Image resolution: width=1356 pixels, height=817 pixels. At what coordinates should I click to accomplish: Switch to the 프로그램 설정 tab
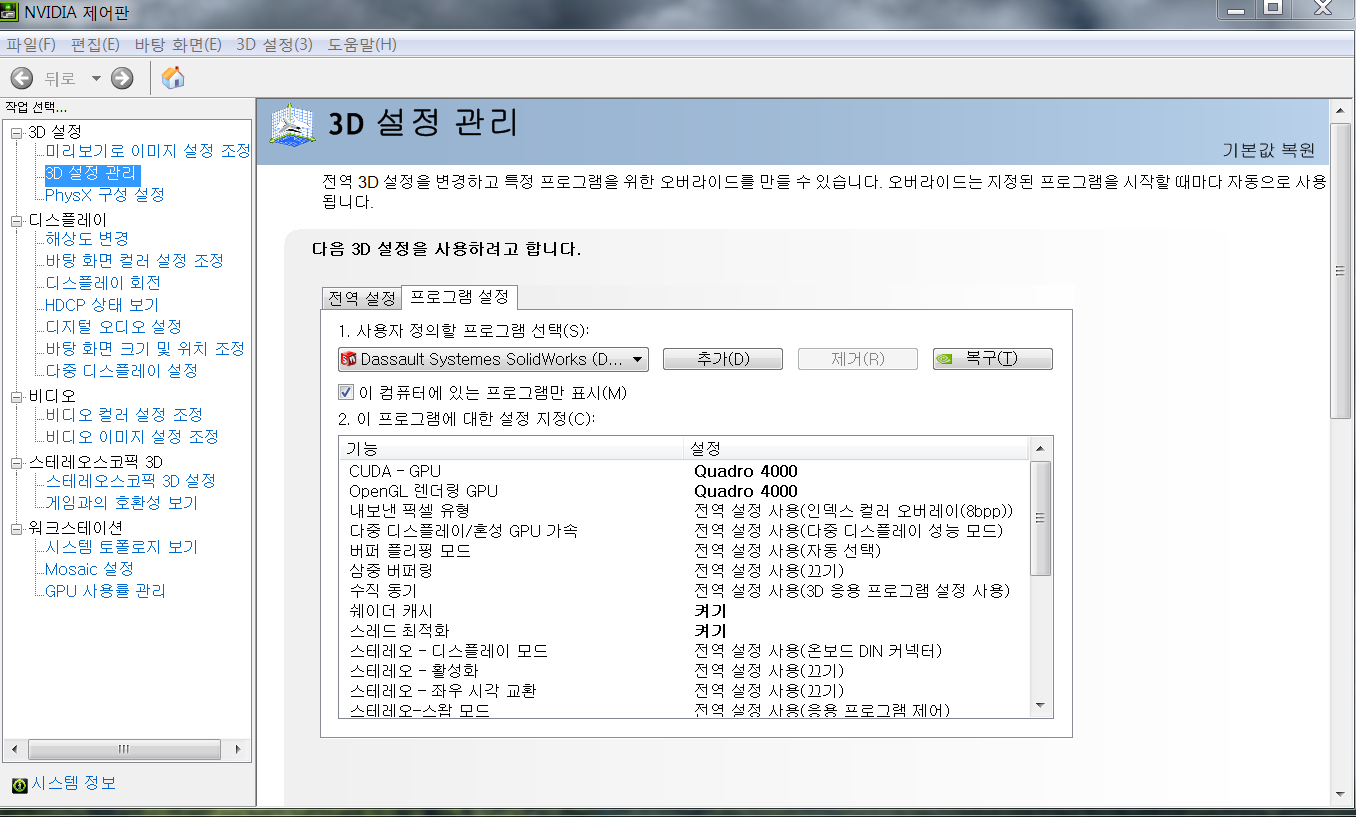460,297
